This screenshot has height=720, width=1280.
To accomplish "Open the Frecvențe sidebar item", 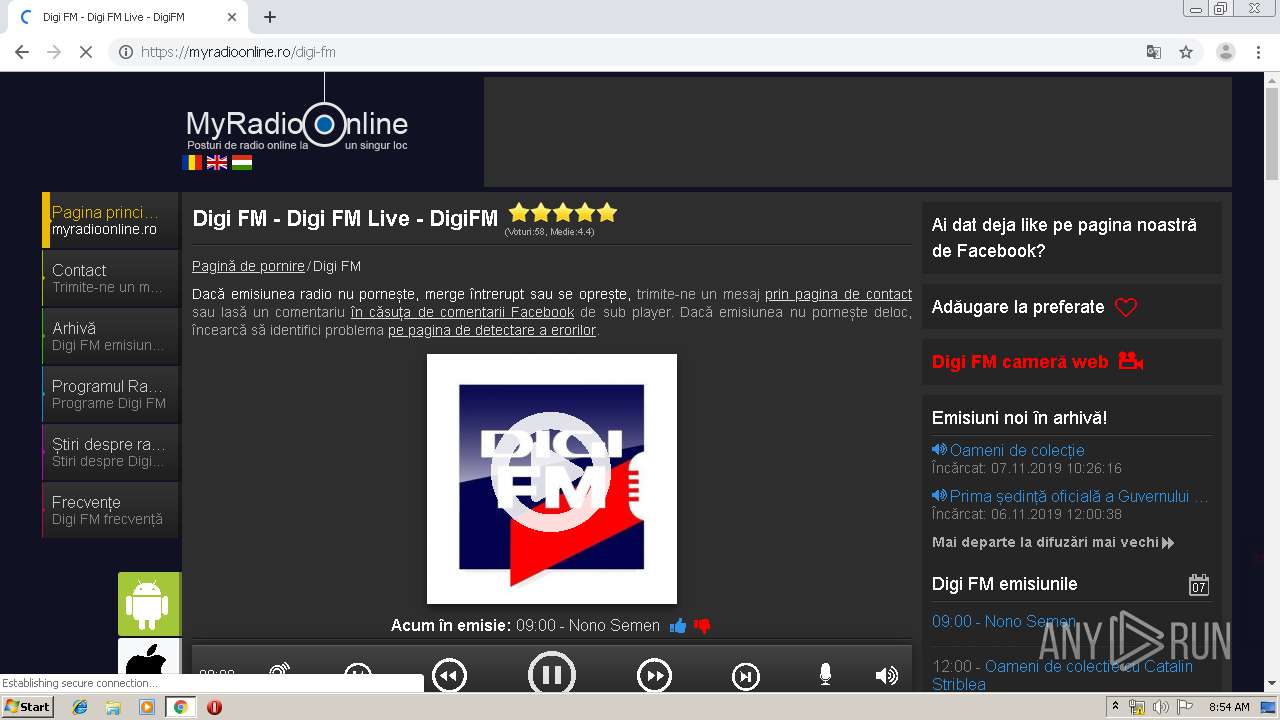I will pos(111,510).
